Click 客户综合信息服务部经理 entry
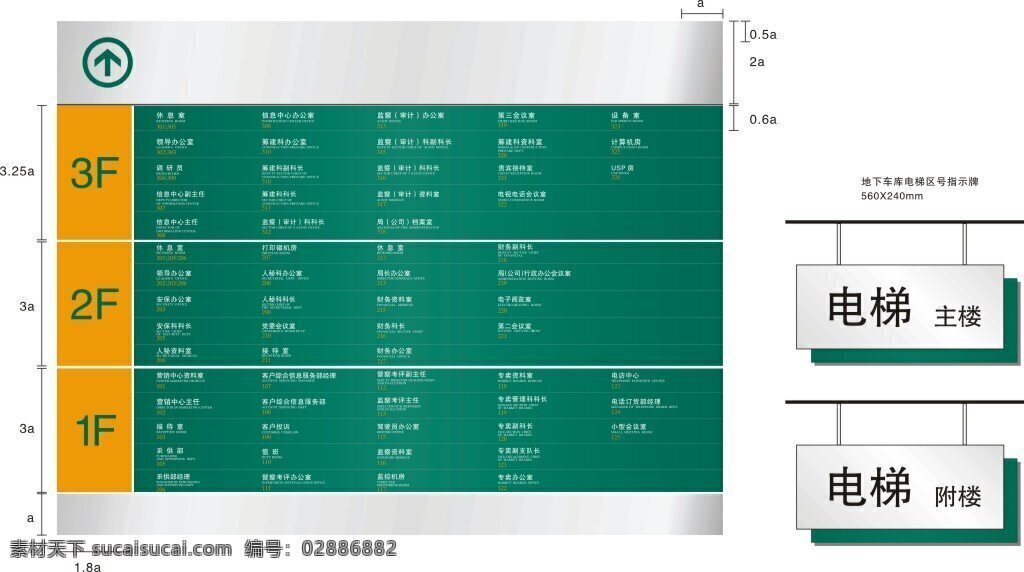 click(299, 376)
